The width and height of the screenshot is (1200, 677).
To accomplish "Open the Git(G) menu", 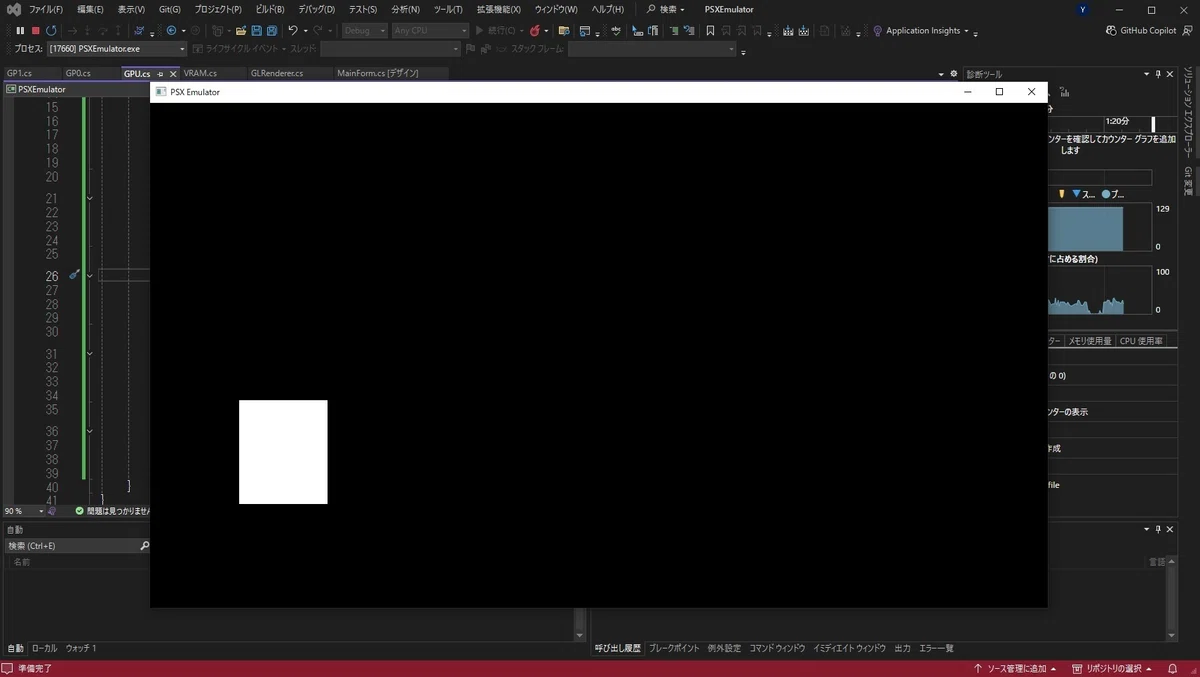I will point(170,9).
